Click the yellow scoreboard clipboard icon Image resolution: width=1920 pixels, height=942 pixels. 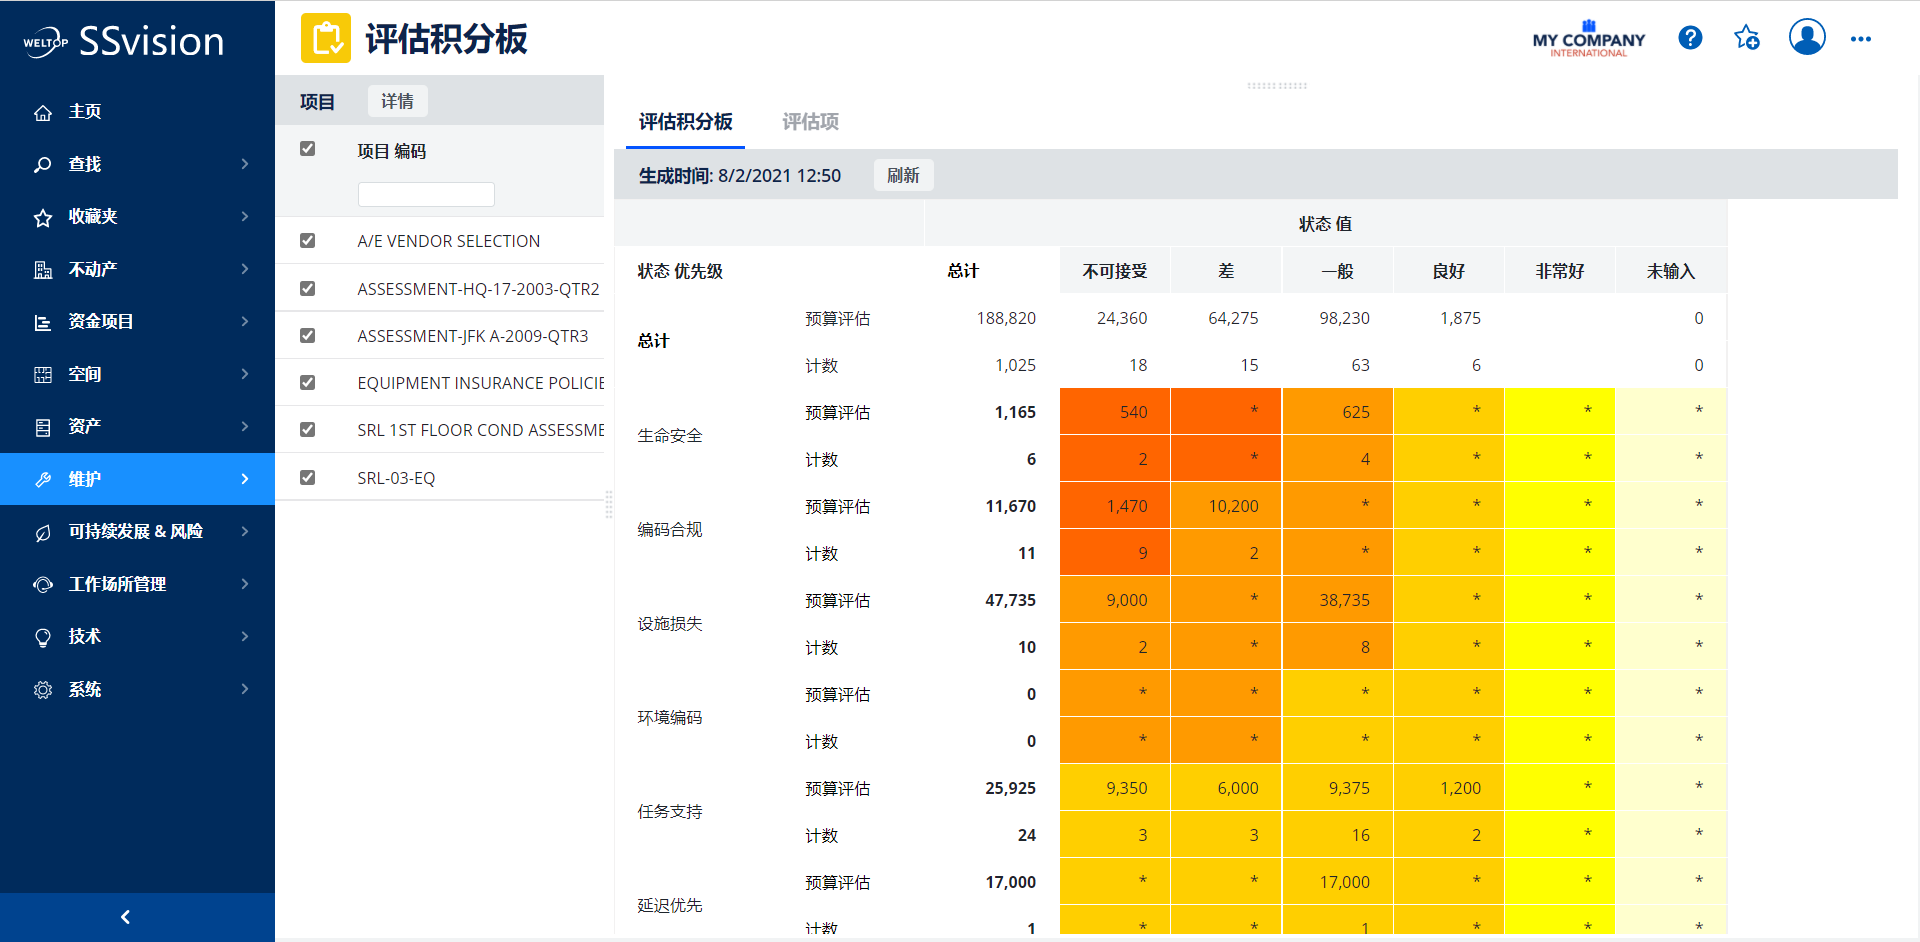click(326, 39)
